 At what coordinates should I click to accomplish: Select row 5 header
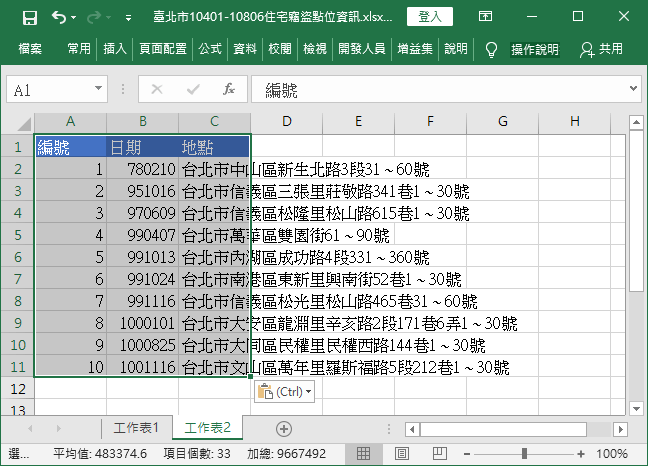pyautogui.click(x=17, y=235)
